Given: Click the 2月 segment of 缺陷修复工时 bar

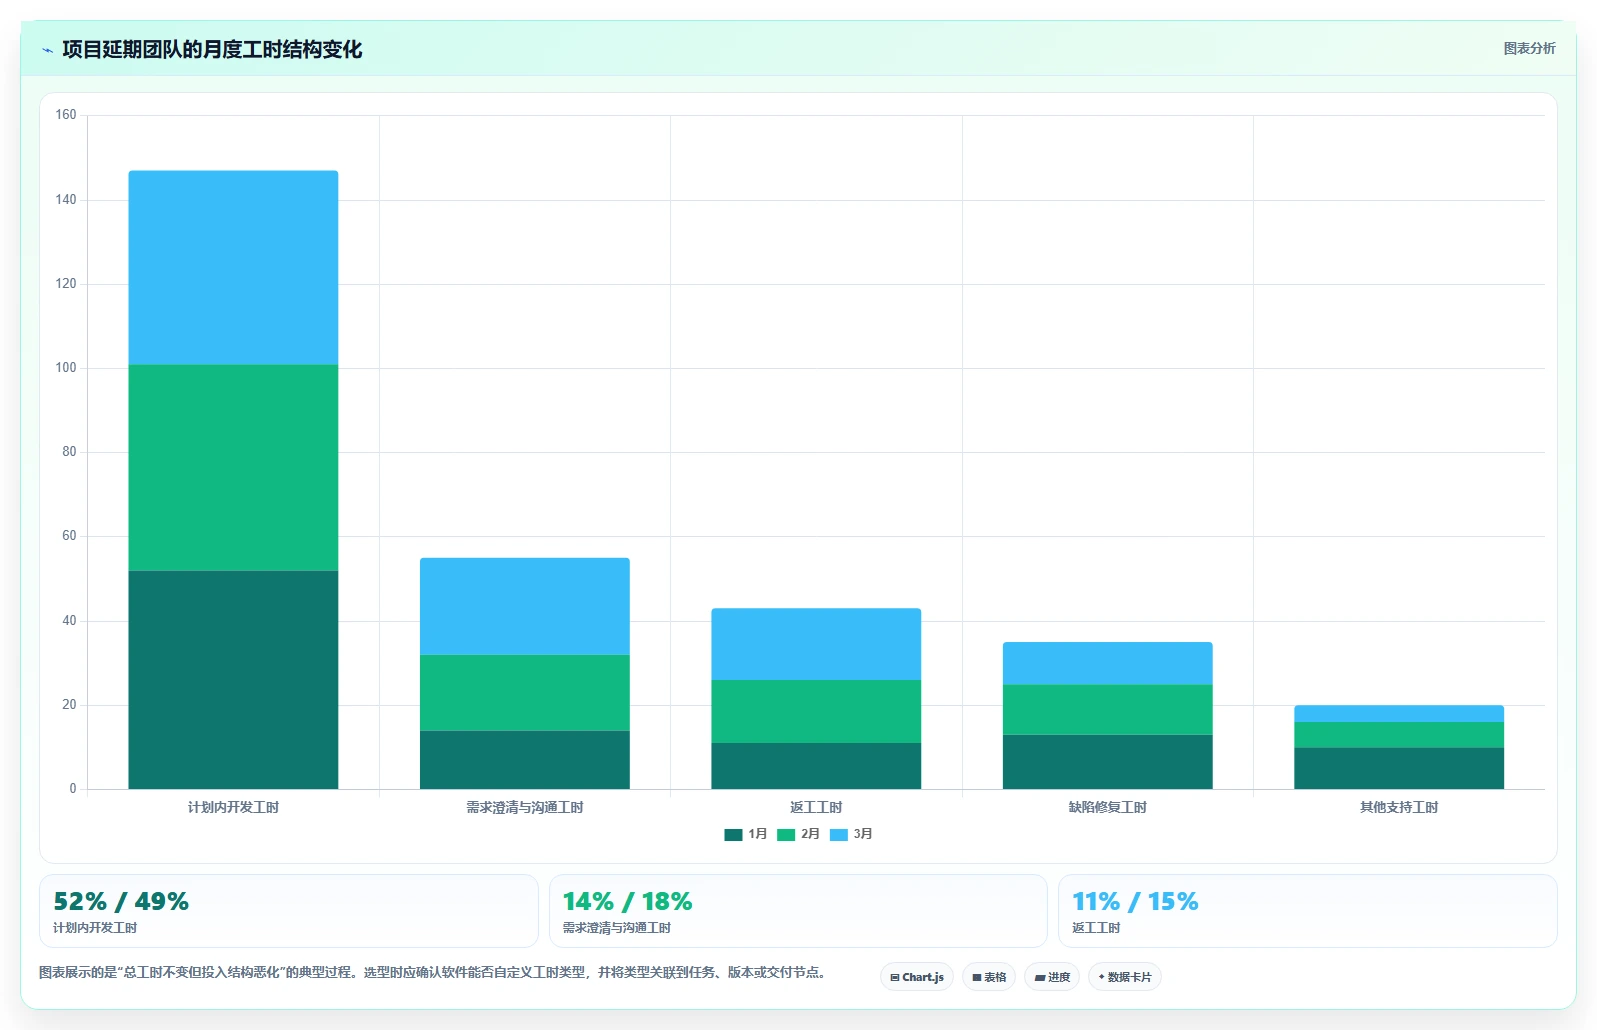Looking at the screenshot, I should coord(1107,710).
